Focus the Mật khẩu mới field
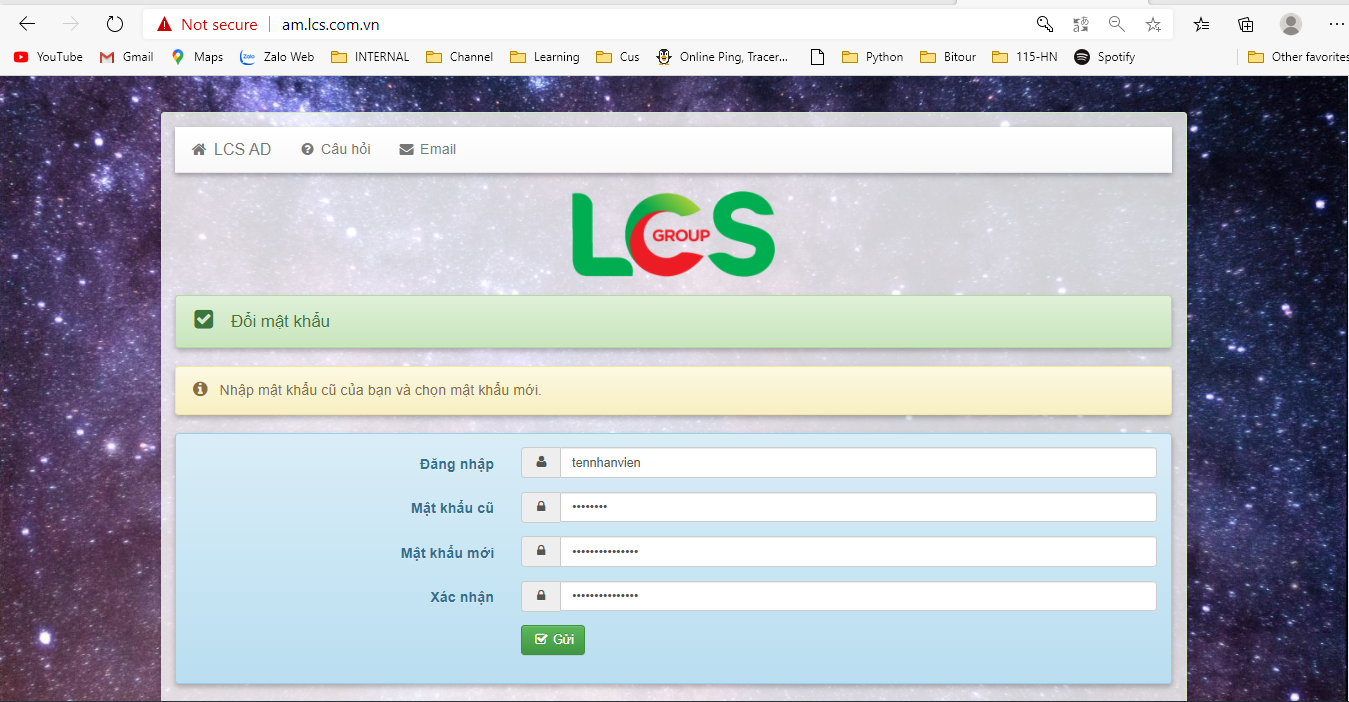The height and width of the screenshot is (702, 1349). click(858, 551)
